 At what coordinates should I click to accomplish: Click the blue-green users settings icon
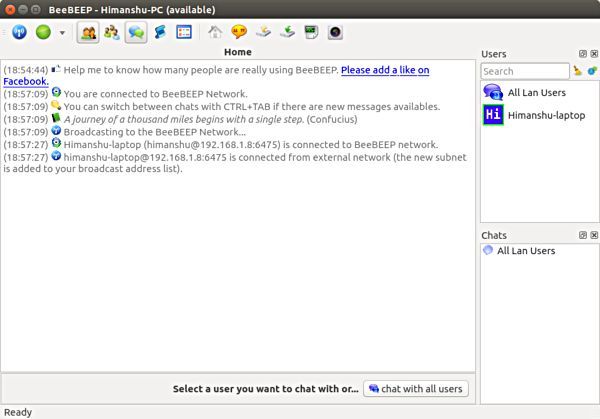point(592,71)
